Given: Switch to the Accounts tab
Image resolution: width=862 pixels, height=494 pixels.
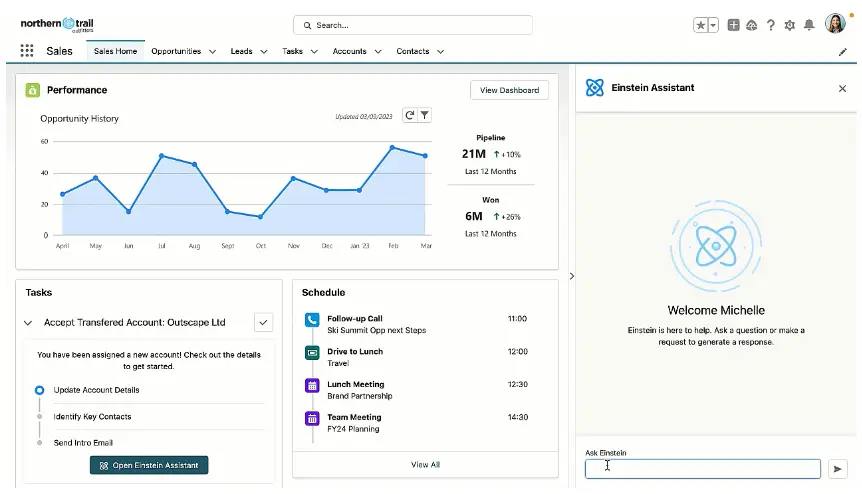Looking at the screenshot, I should coord(349,51).
